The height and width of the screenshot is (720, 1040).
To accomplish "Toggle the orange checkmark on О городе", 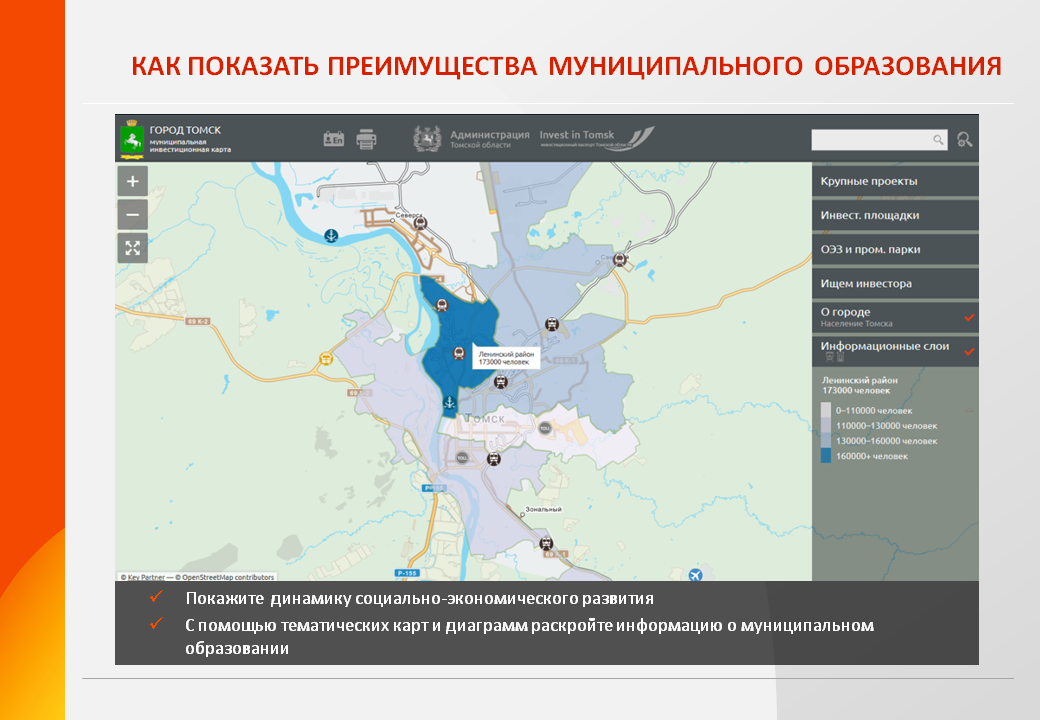I will pos(969,318).
